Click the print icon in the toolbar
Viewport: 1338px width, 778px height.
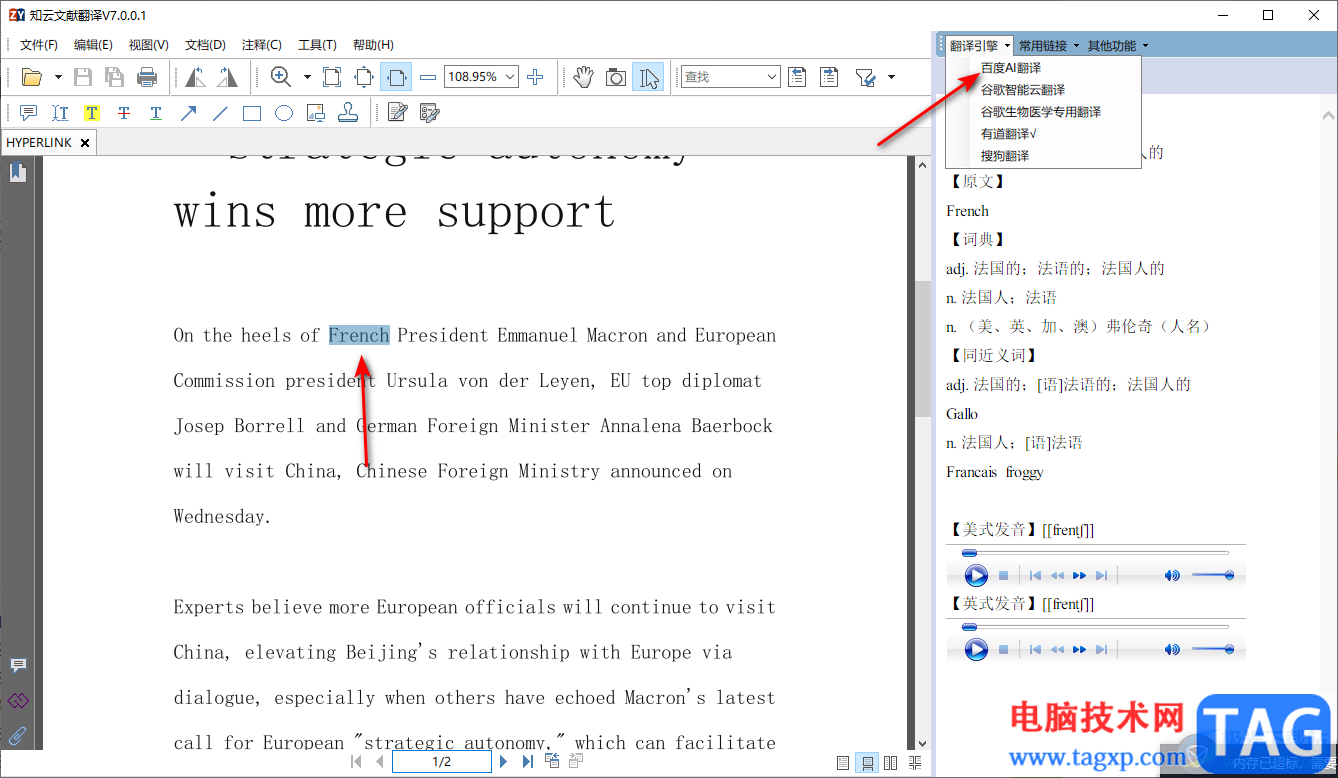pyautogui.click(x=147, y=77)
